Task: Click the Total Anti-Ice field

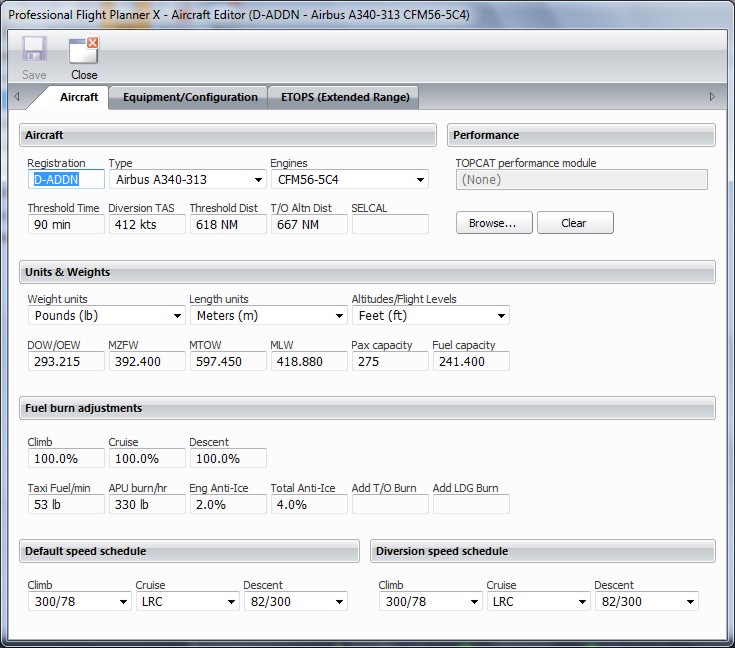Action: click(309, 505)
